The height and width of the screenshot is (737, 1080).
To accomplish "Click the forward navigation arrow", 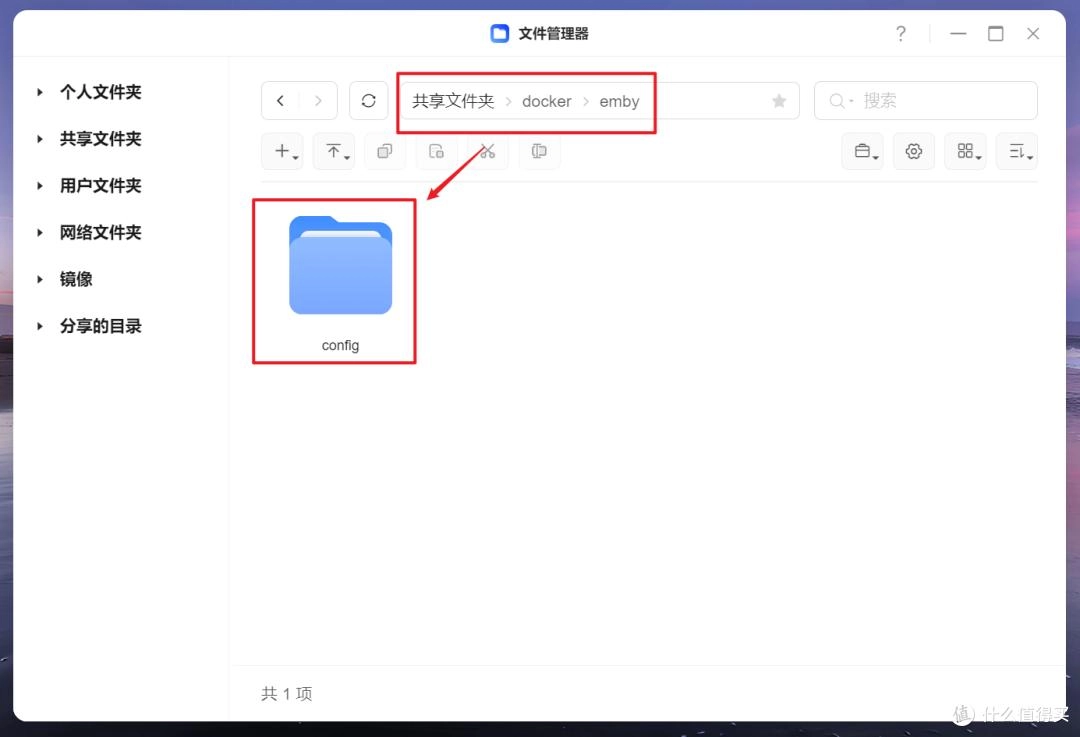I will (318, 101).
